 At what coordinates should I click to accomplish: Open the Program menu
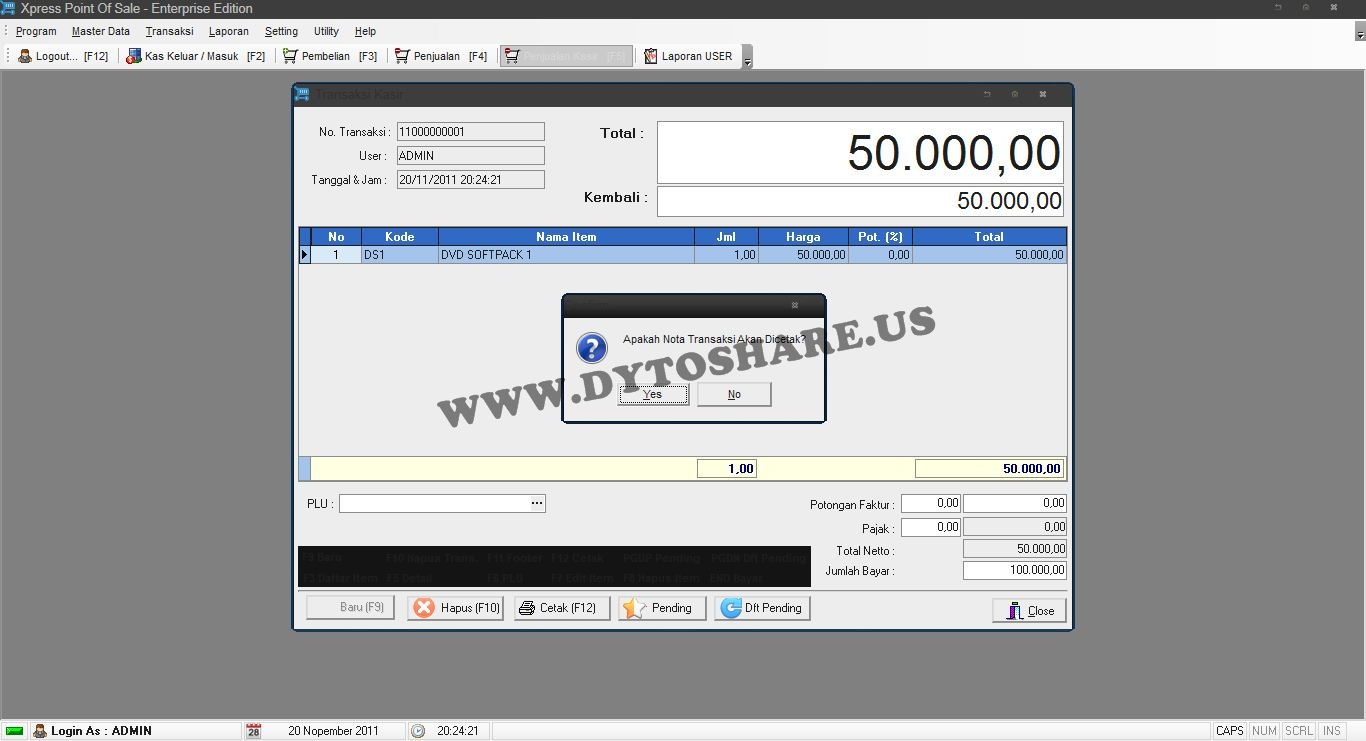pos(36,31)
